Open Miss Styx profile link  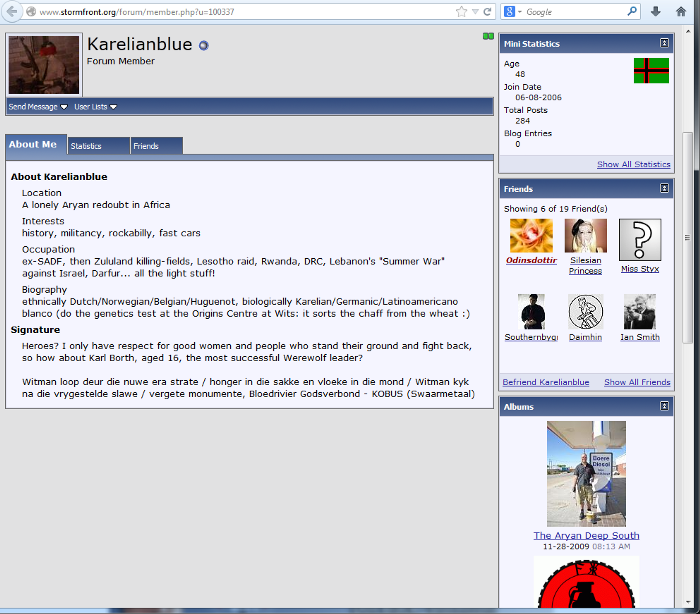[640, 269]
